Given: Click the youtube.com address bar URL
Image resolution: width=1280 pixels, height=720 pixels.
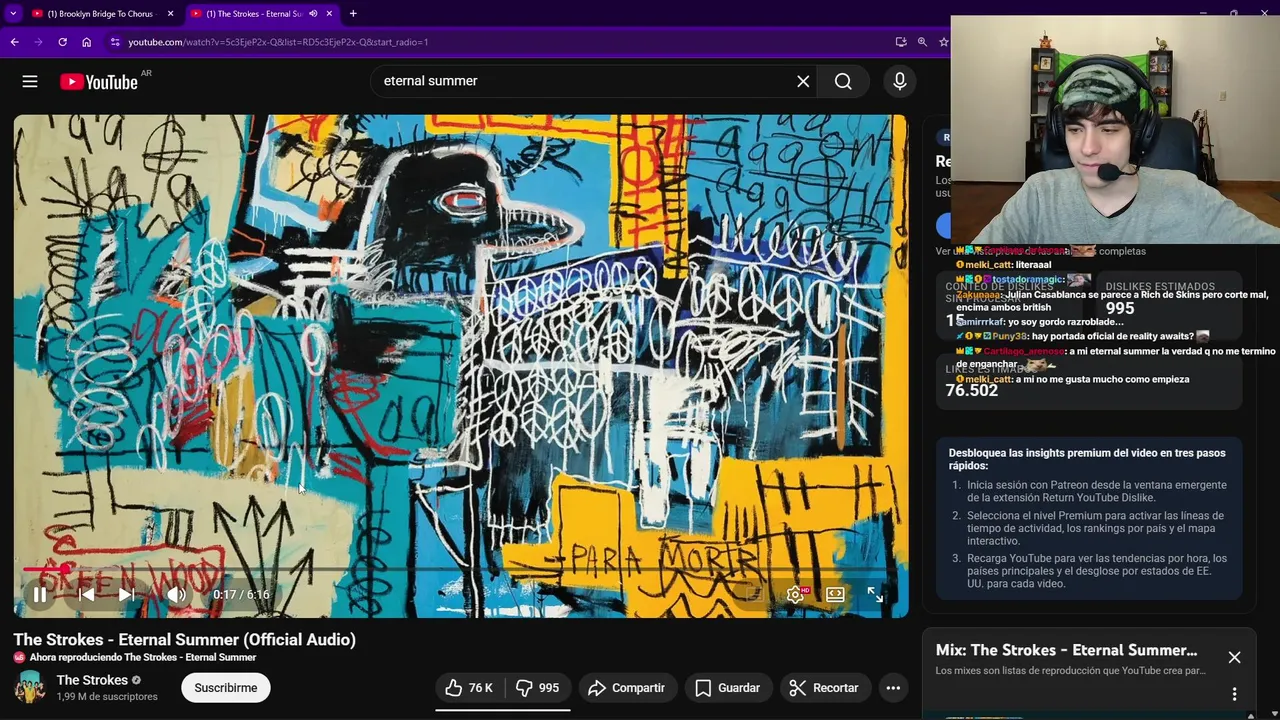Looking at the screenshot, I should (x=278, y=42).
